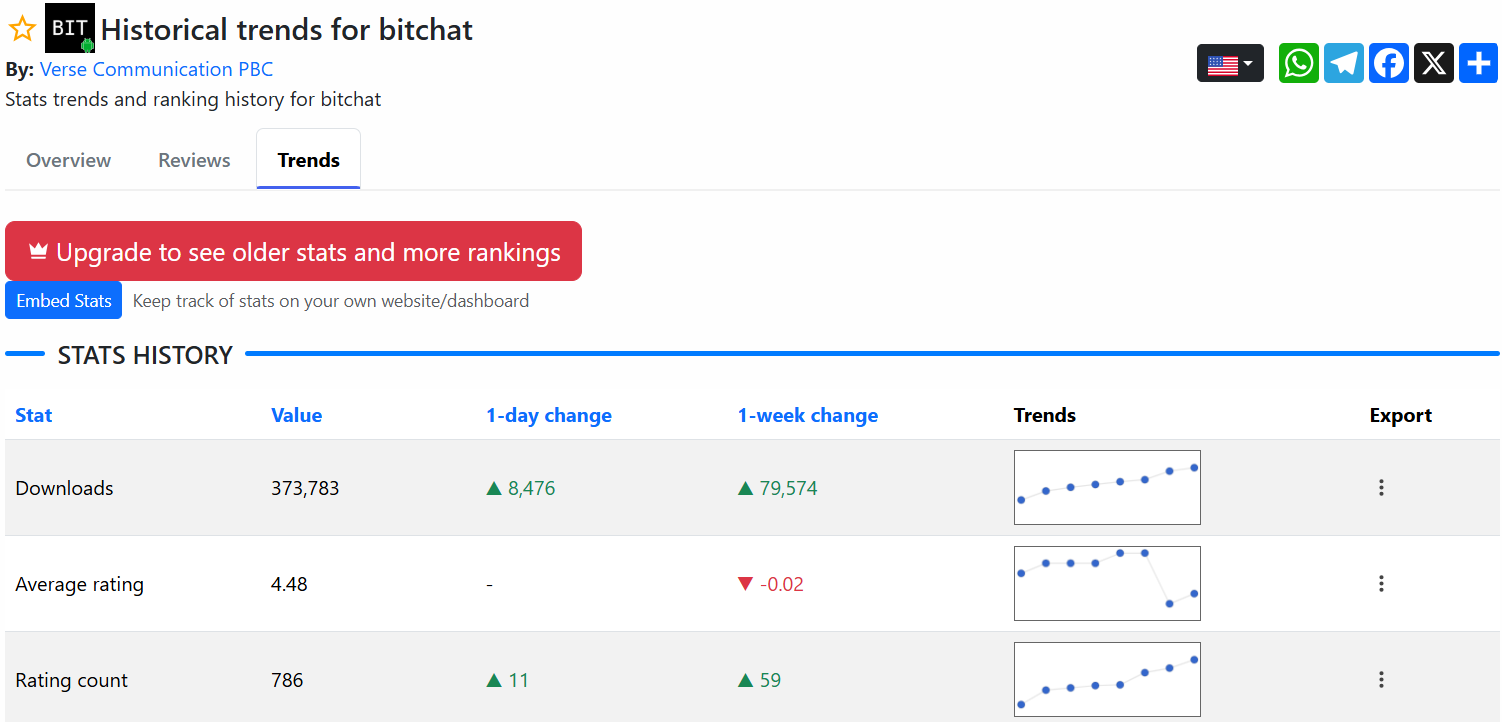Share page via Telegram icon
This screenshot has height=722, width=1502.
pos(1343,64)
